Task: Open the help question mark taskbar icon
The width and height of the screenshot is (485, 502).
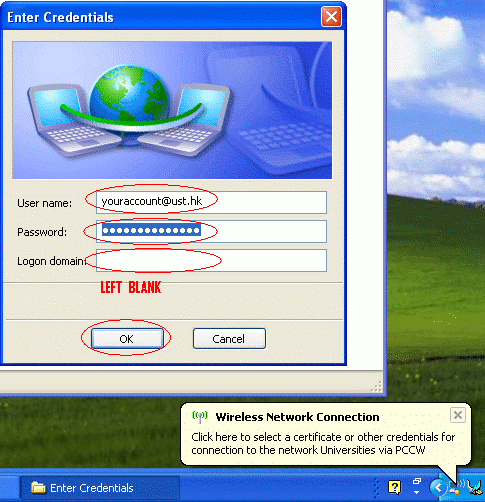Action: click(395, 488)
